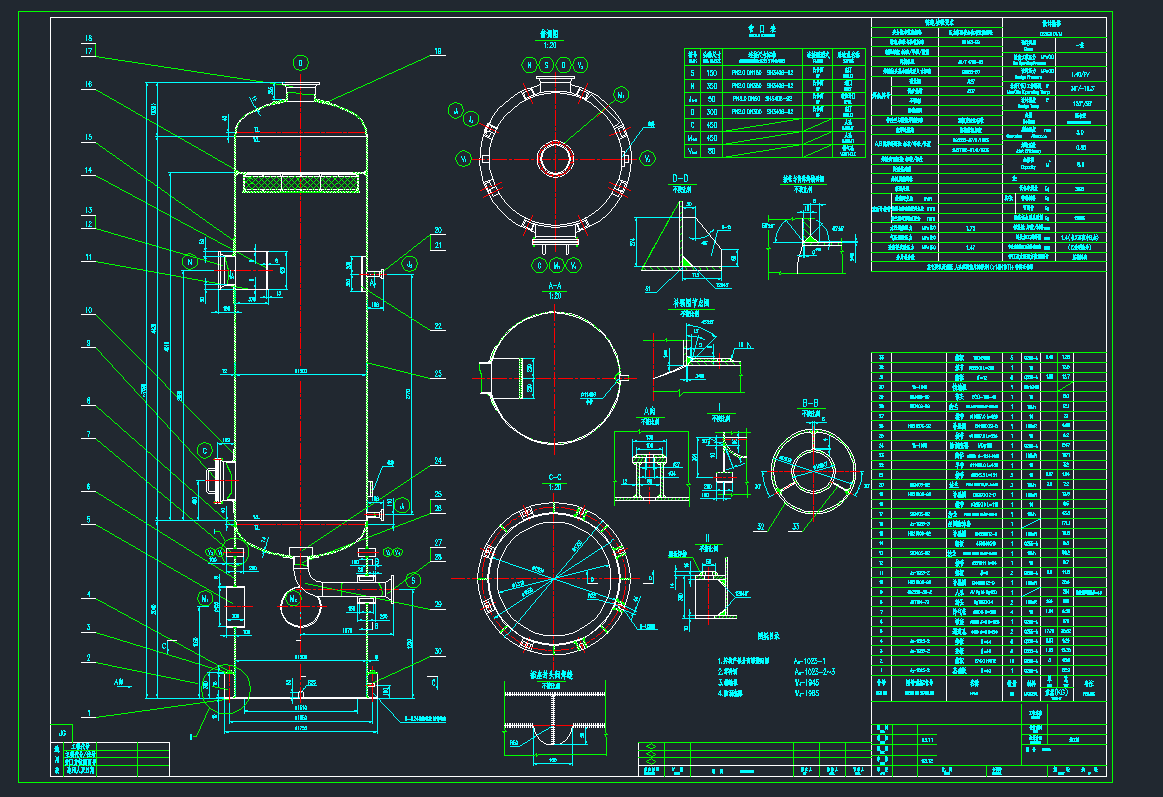
Task: Select part callout number 23
Action: [437, 375]
